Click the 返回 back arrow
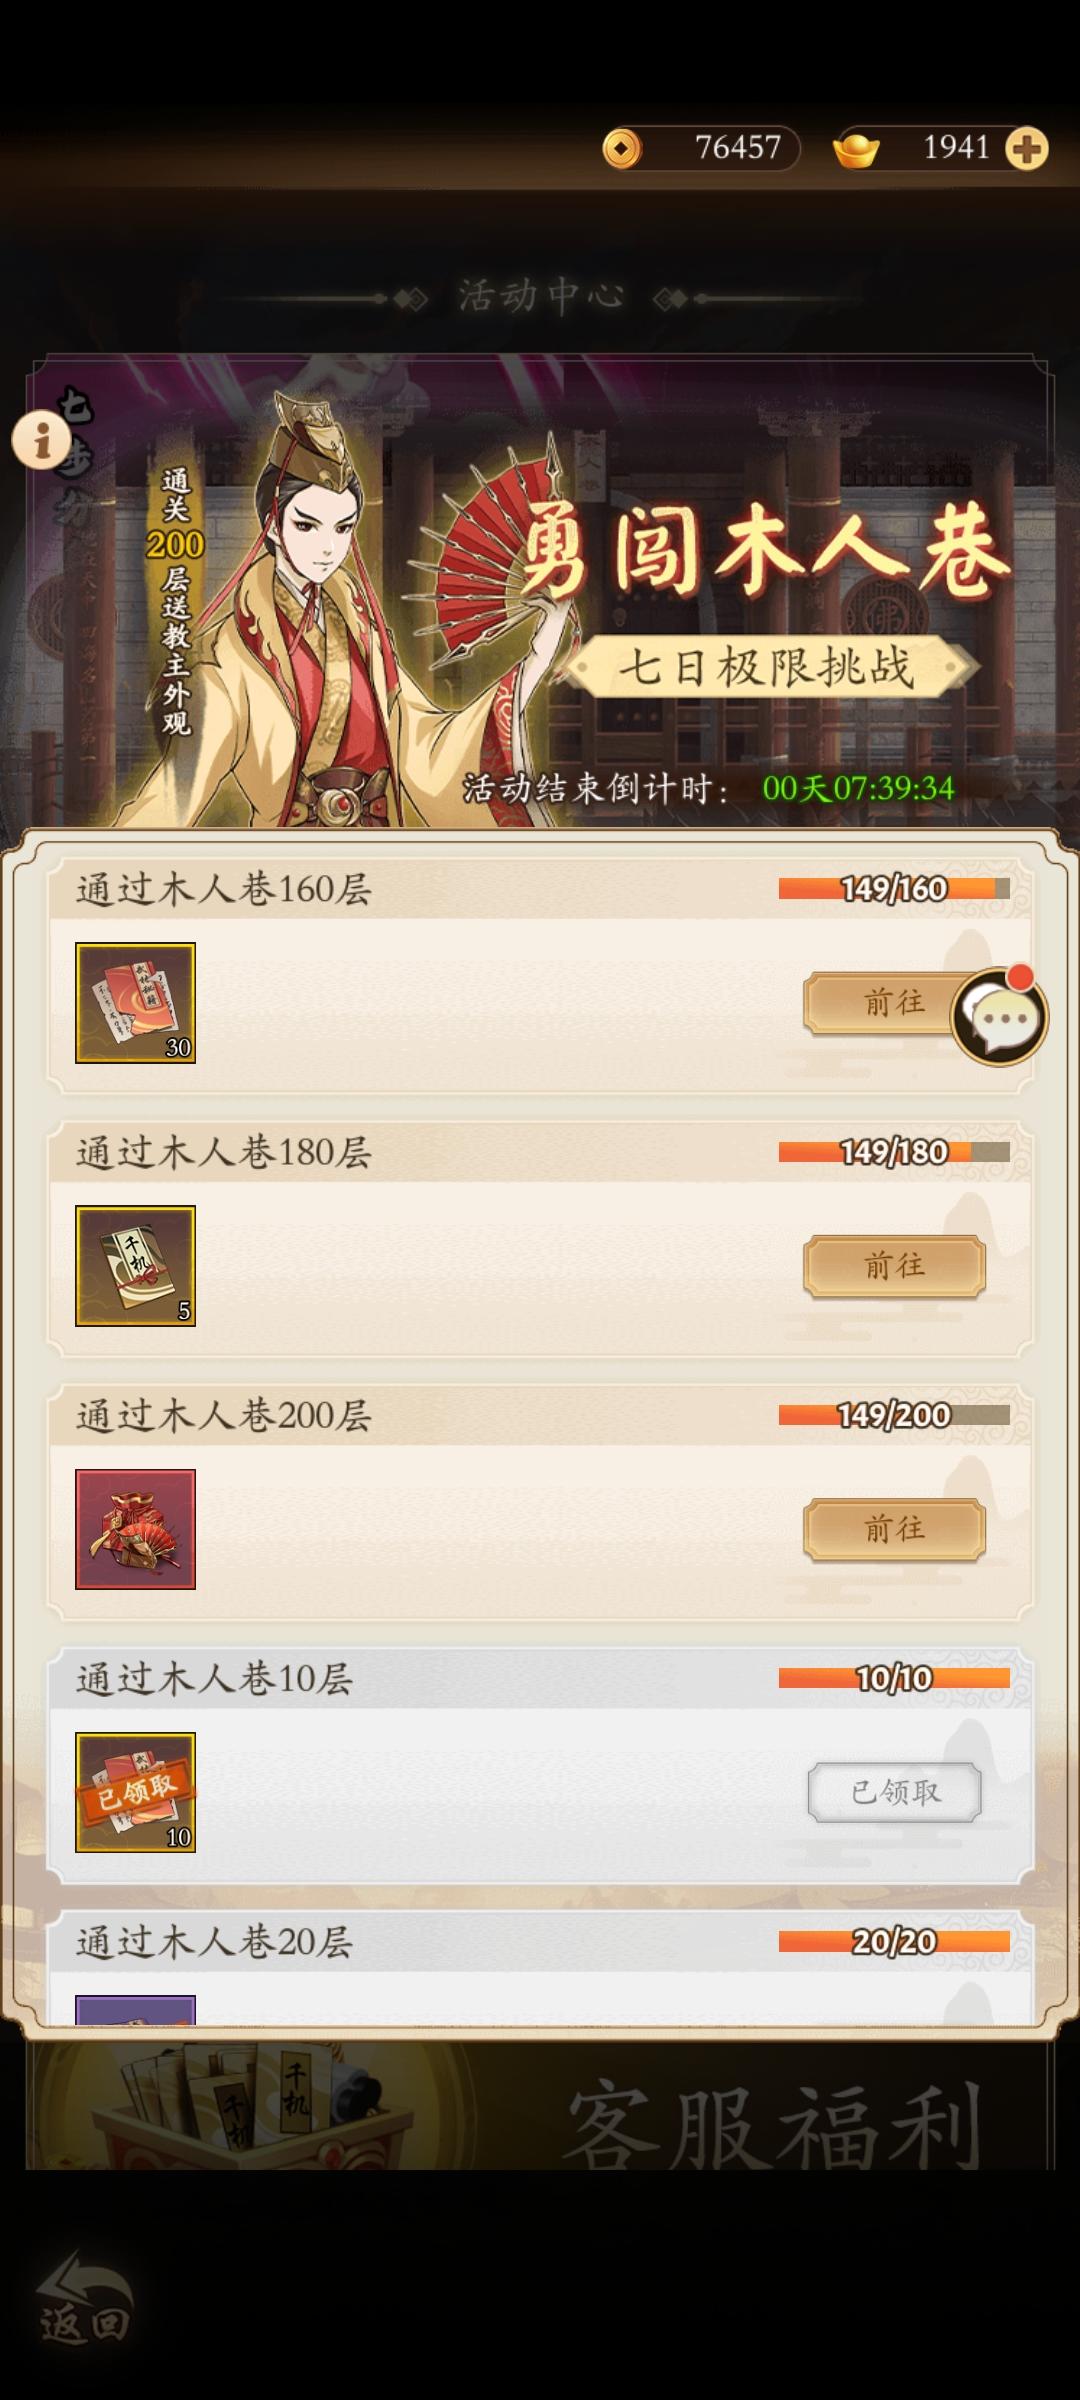The height and width of the screenshot is (2400, 1080). 85,2299
